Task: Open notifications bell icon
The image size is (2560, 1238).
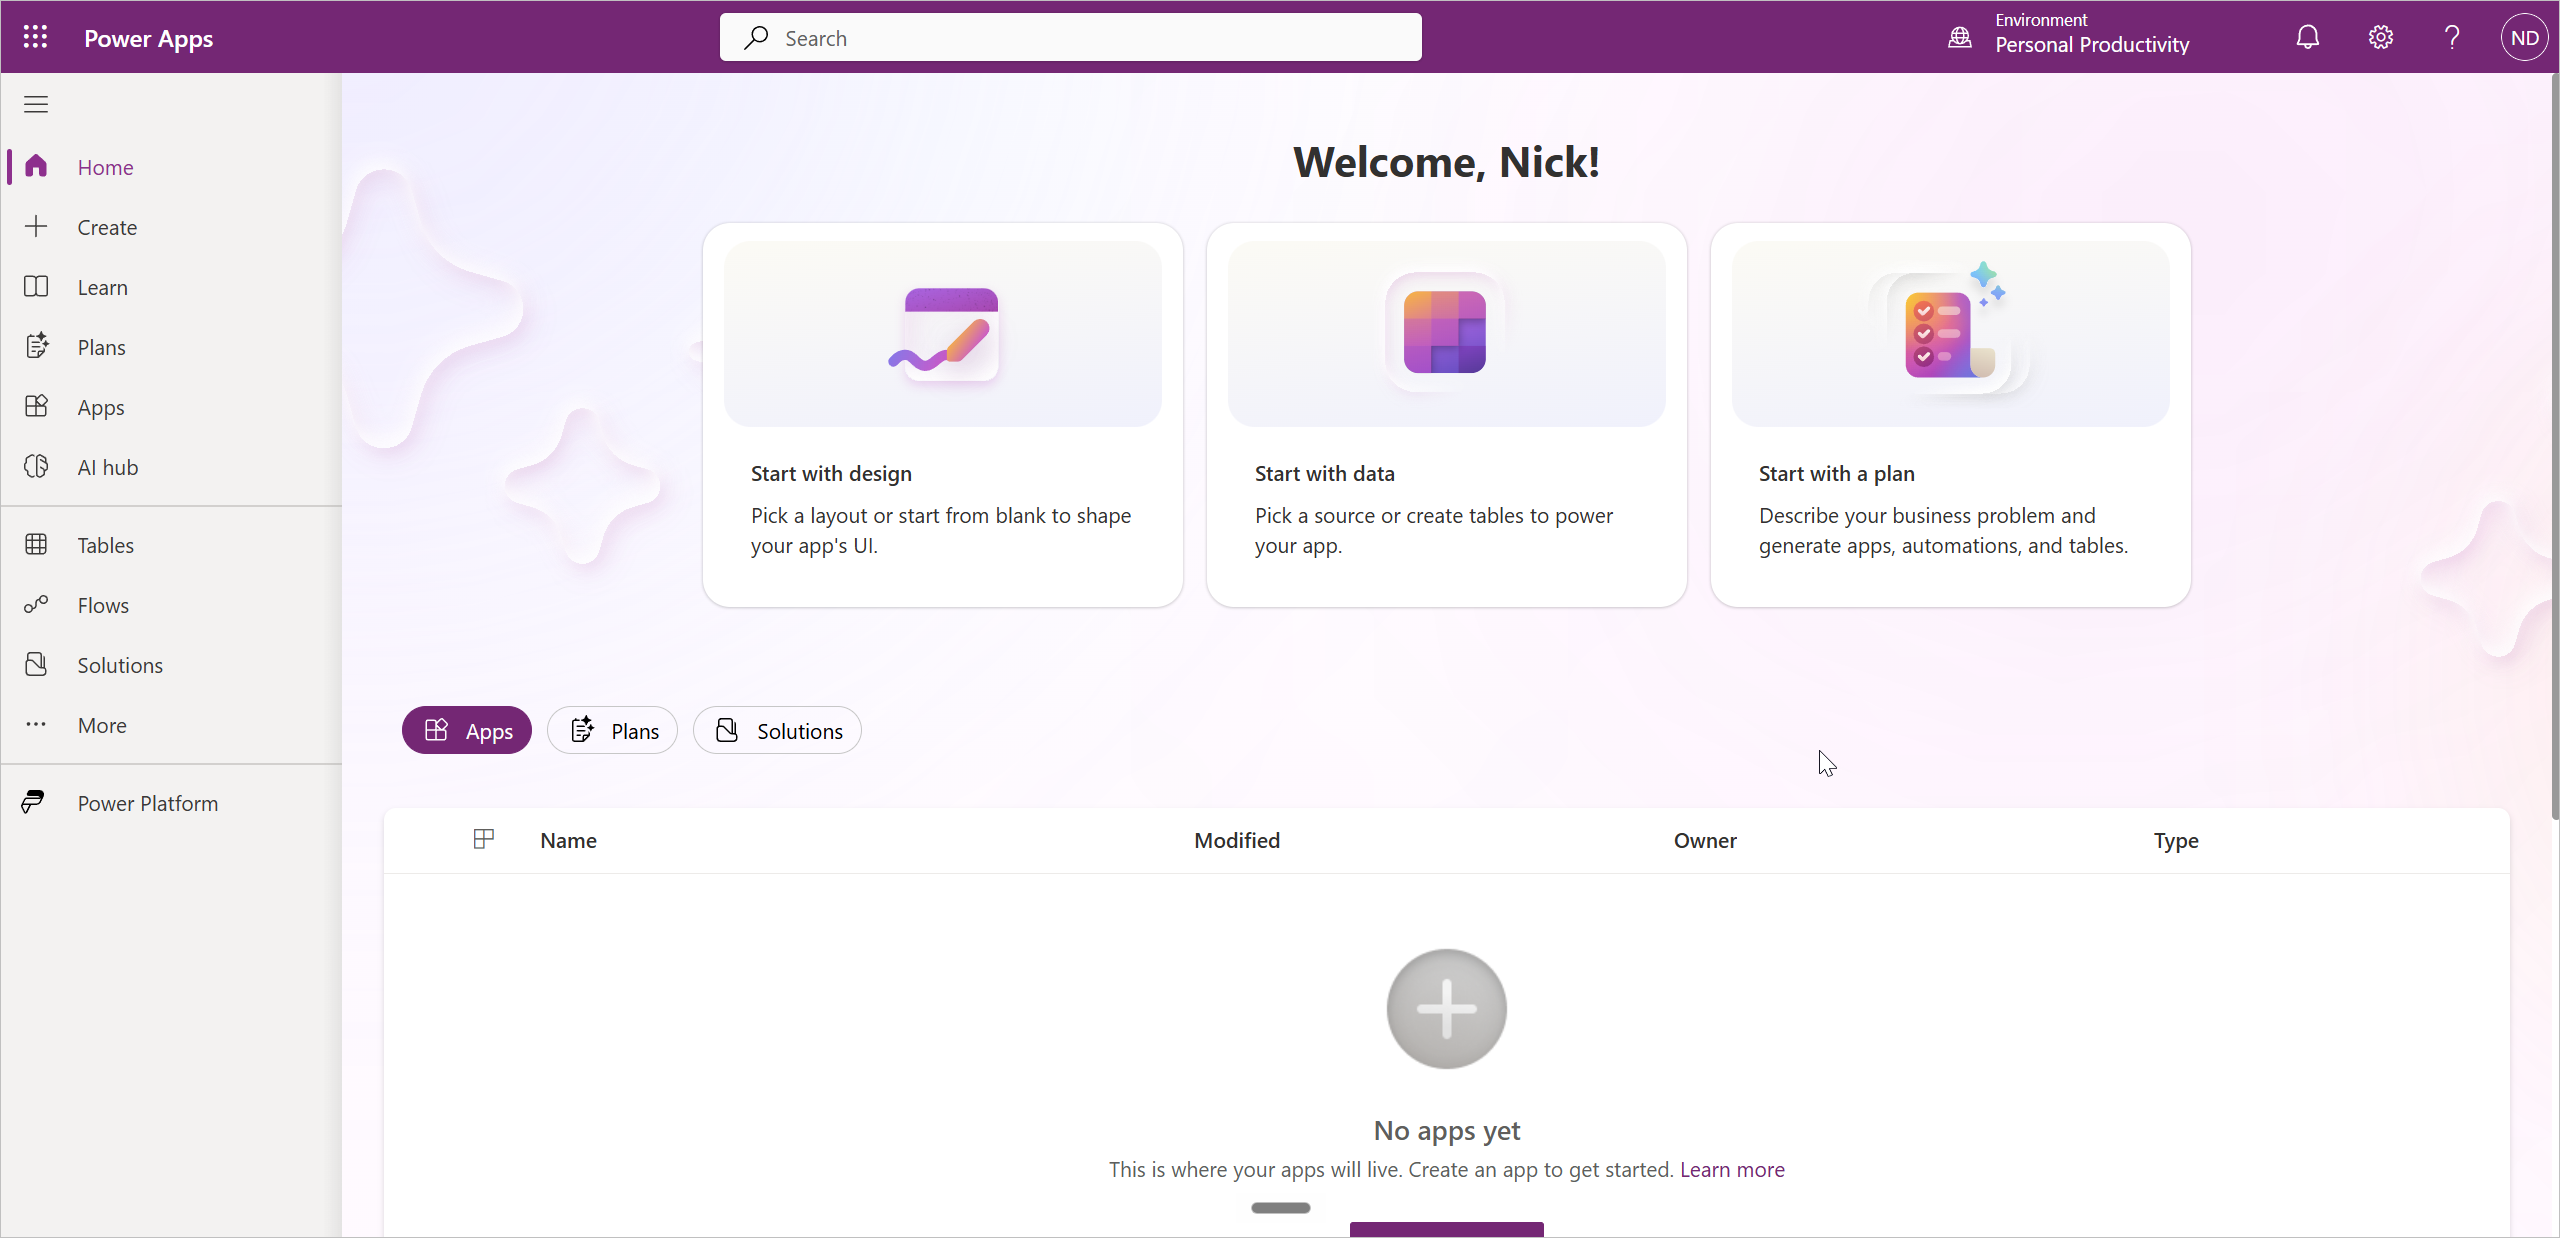Action: 2307,38
